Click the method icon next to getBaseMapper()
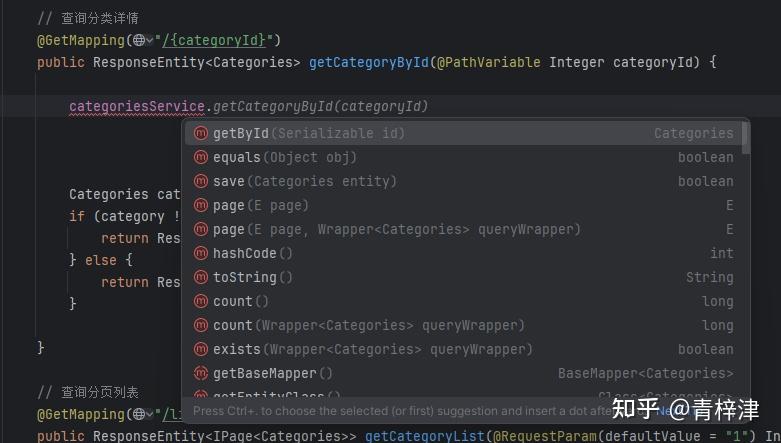Viewport: 781px width, 443px height. [x=200, y=373]
